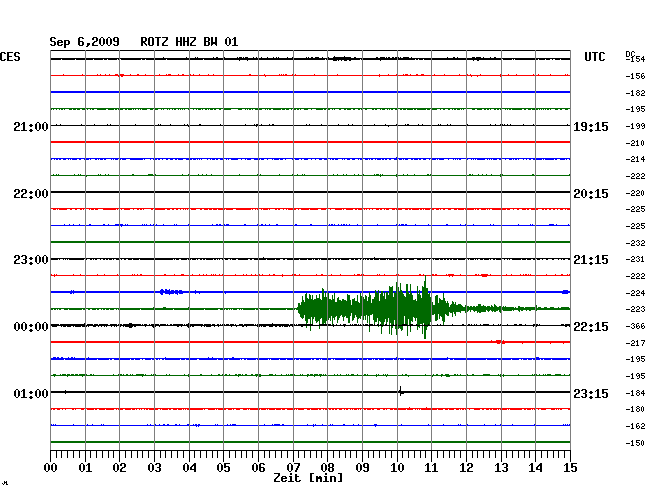
Task: Click the minute axis label 15
Action: [x=570, y=467]
